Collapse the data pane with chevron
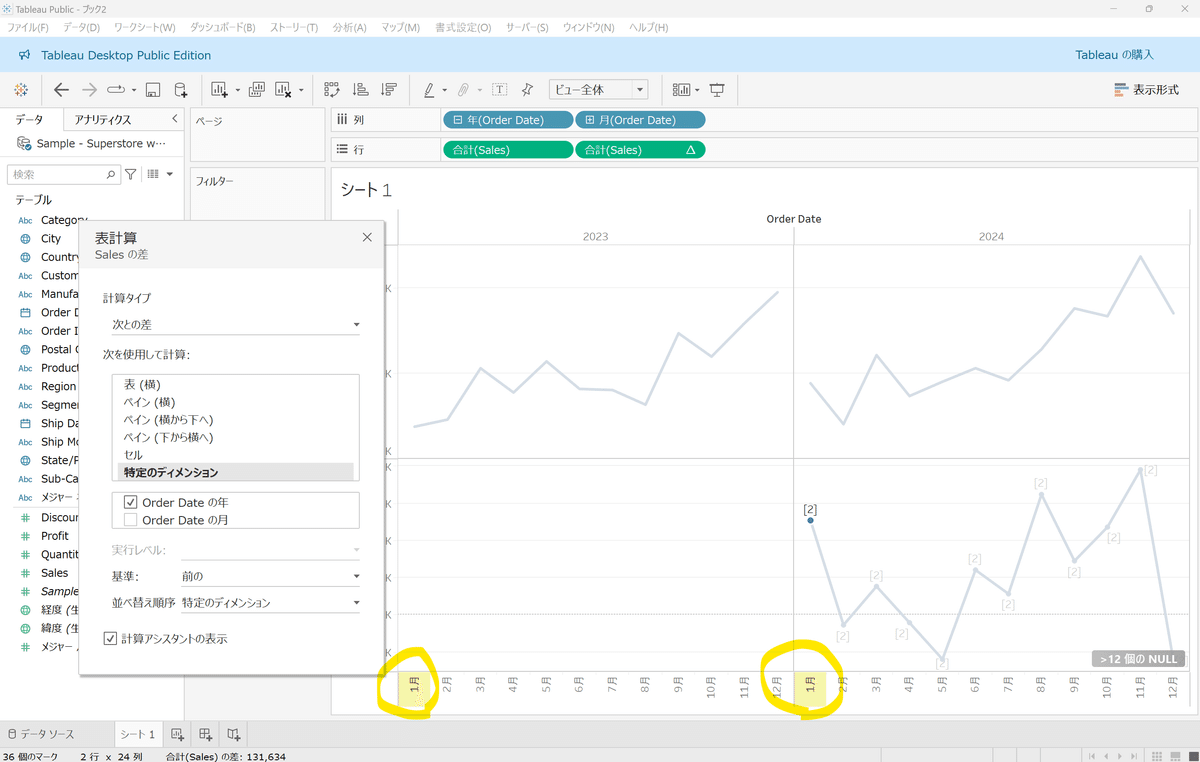Viewport: 1200px width, 762px height. tap(175, 119)
